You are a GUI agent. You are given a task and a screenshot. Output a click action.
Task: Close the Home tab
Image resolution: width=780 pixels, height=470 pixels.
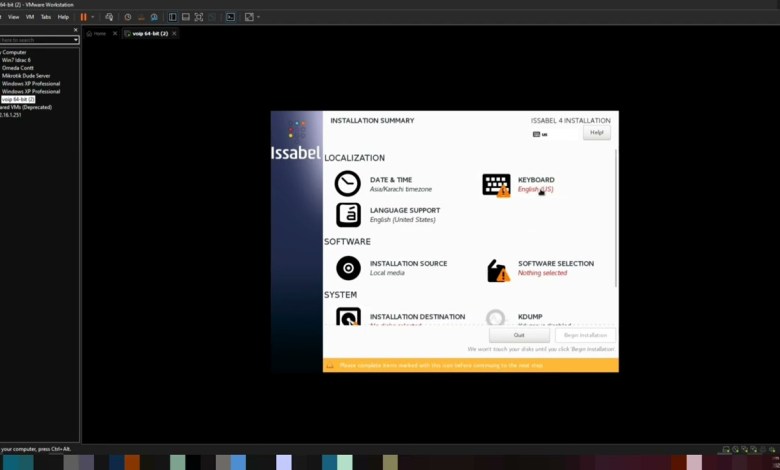115,33
